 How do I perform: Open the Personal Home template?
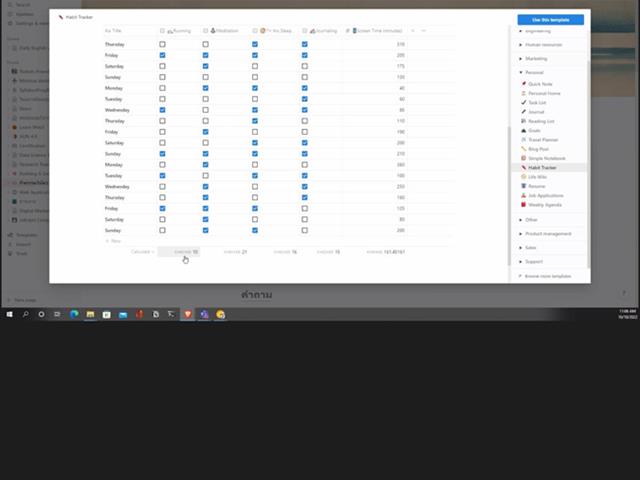click(544, 93)
